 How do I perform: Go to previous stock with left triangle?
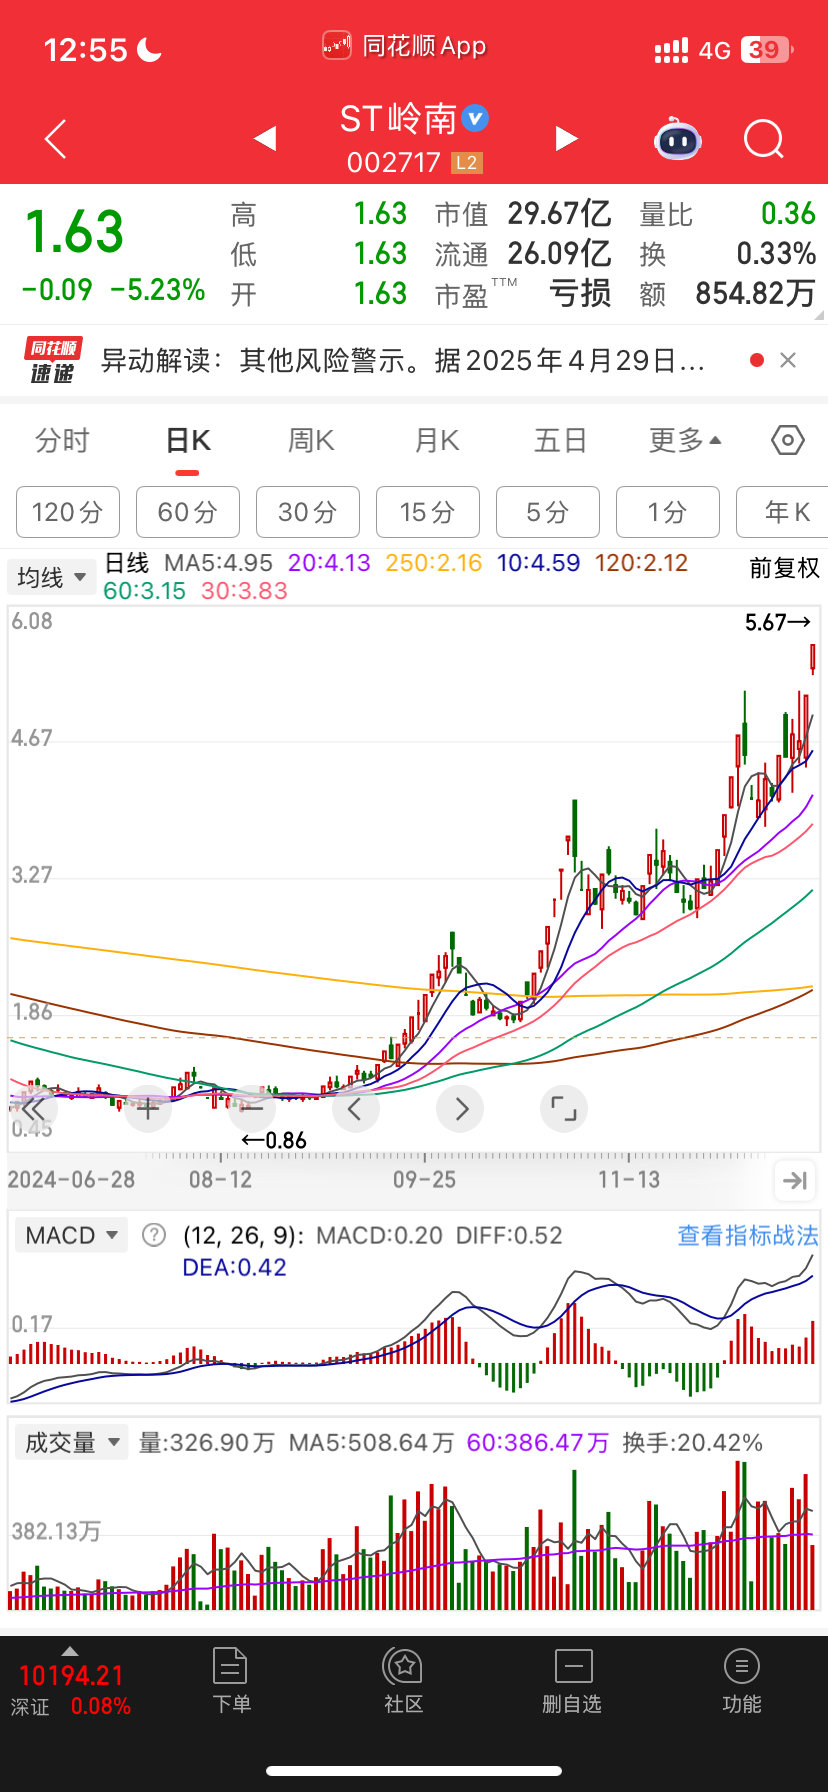click(x=265, y=138)
